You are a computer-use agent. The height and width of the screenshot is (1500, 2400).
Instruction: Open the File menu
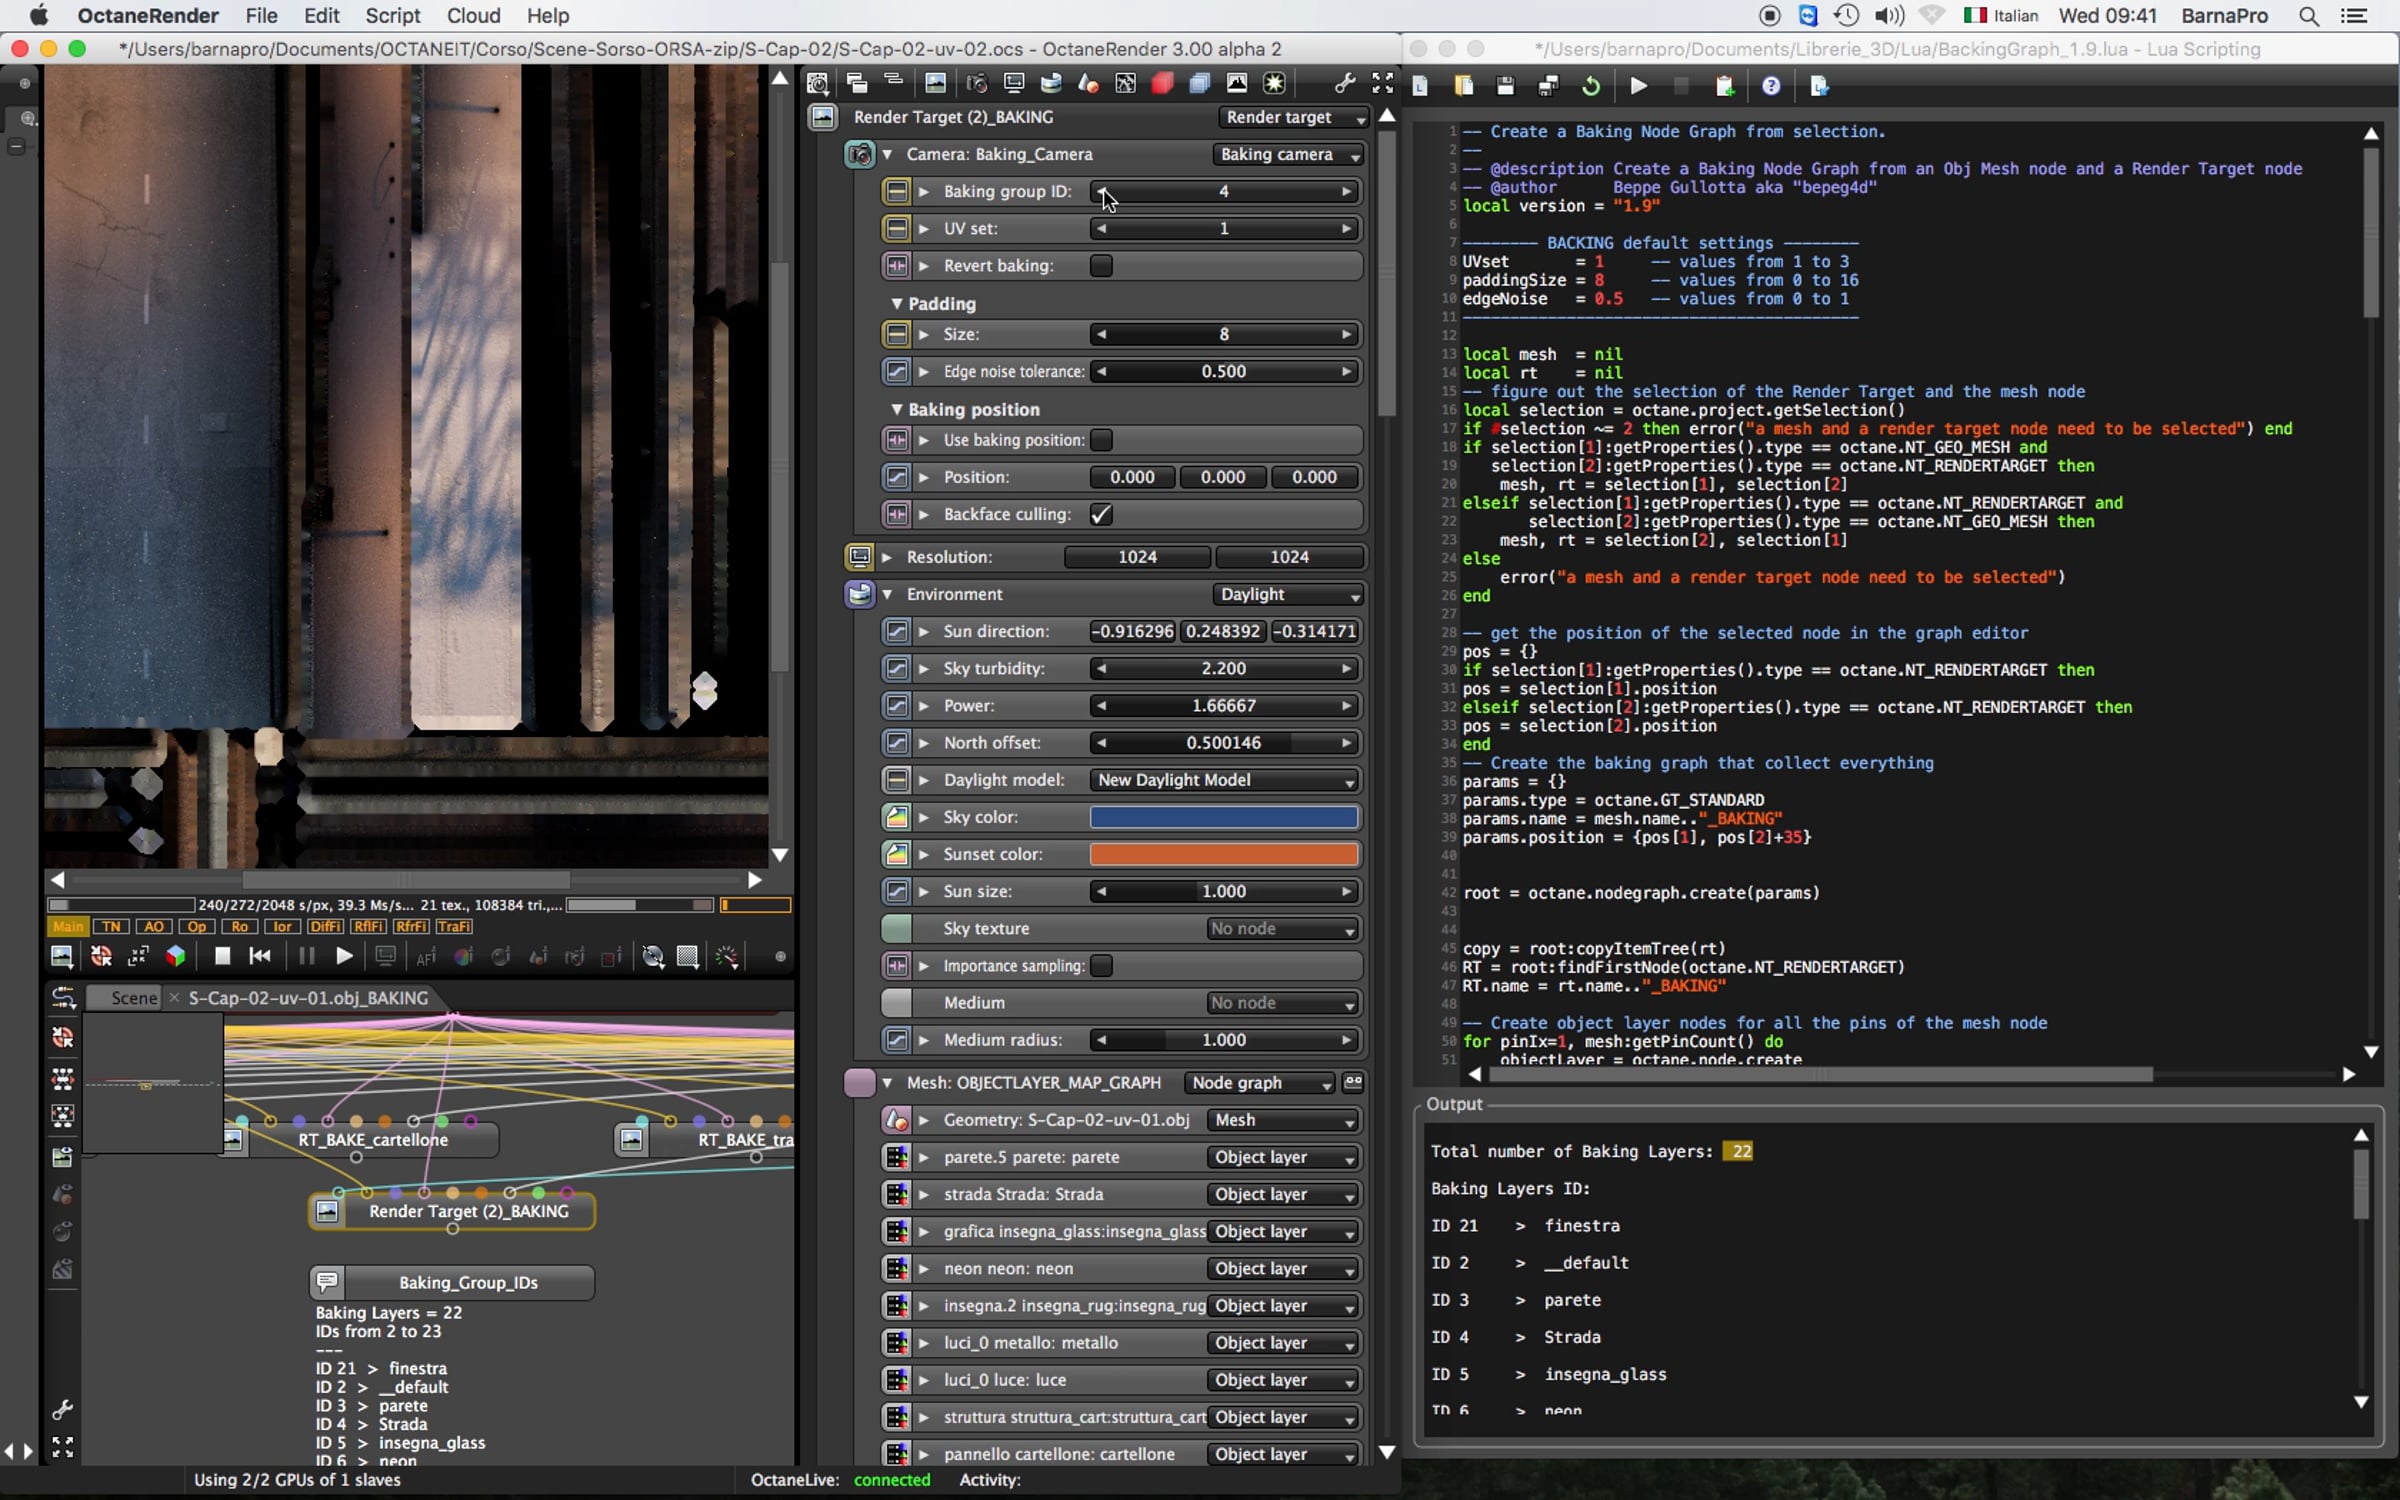click(x=261, y=16)
